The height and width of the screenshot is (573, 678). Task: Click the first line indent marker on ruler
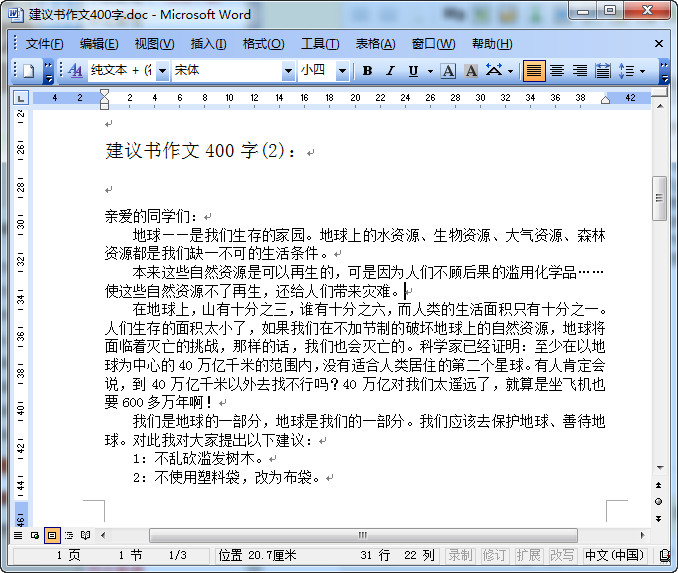click(x=104, y=93)
